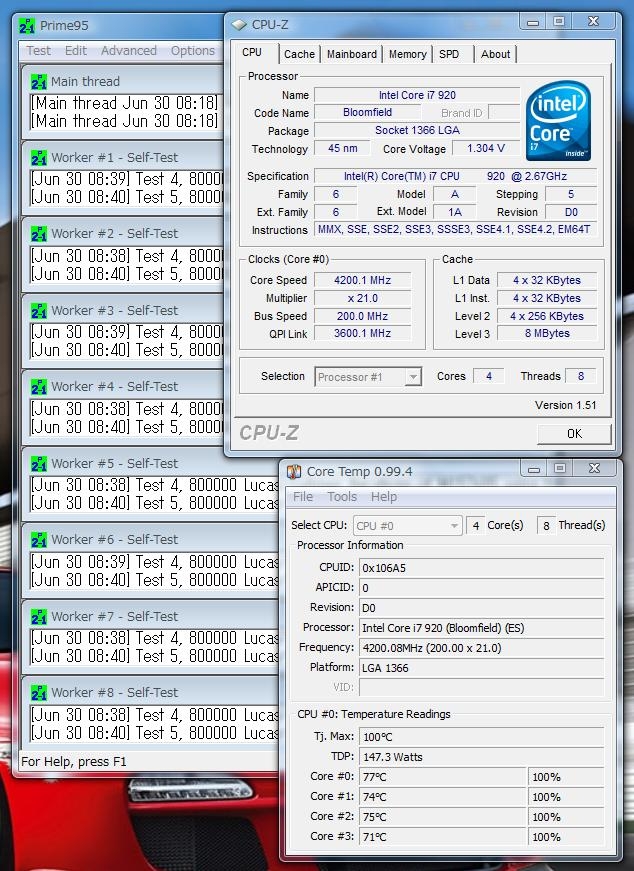This screenshot has height=871, width=634.
Task: Click the Multiplier value x 21.0
Action: click(x=362, y=298)
